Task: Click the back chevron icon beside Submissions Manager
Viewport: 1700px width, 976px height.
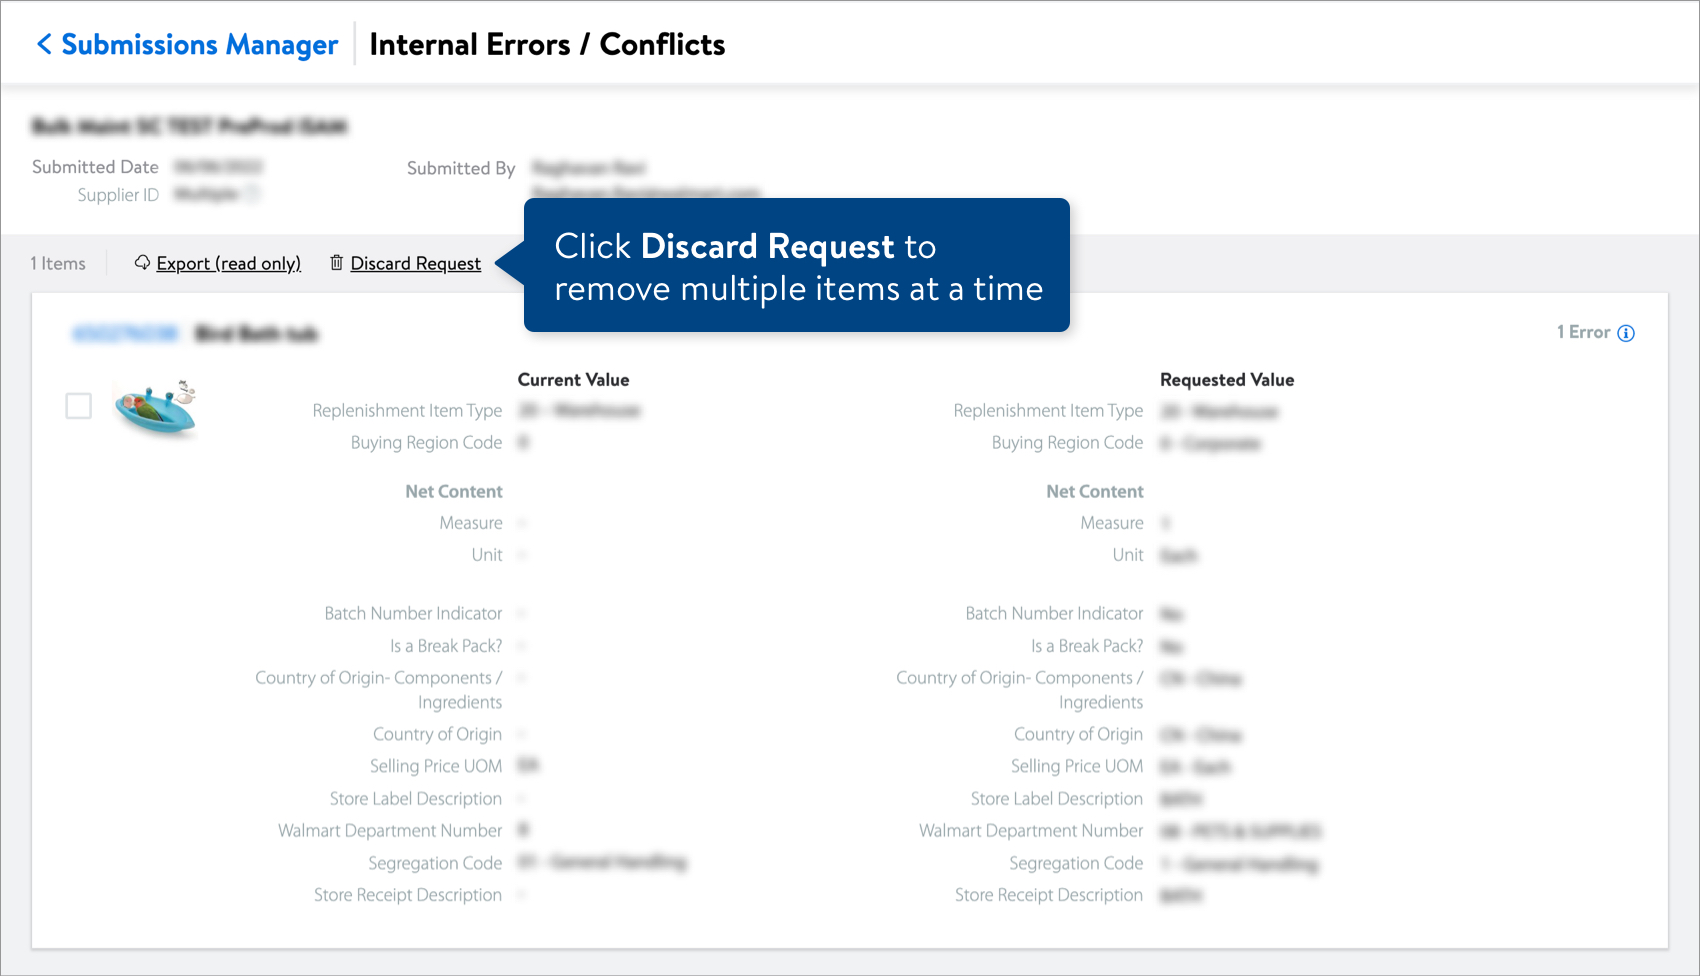Action: pos(44,44)
